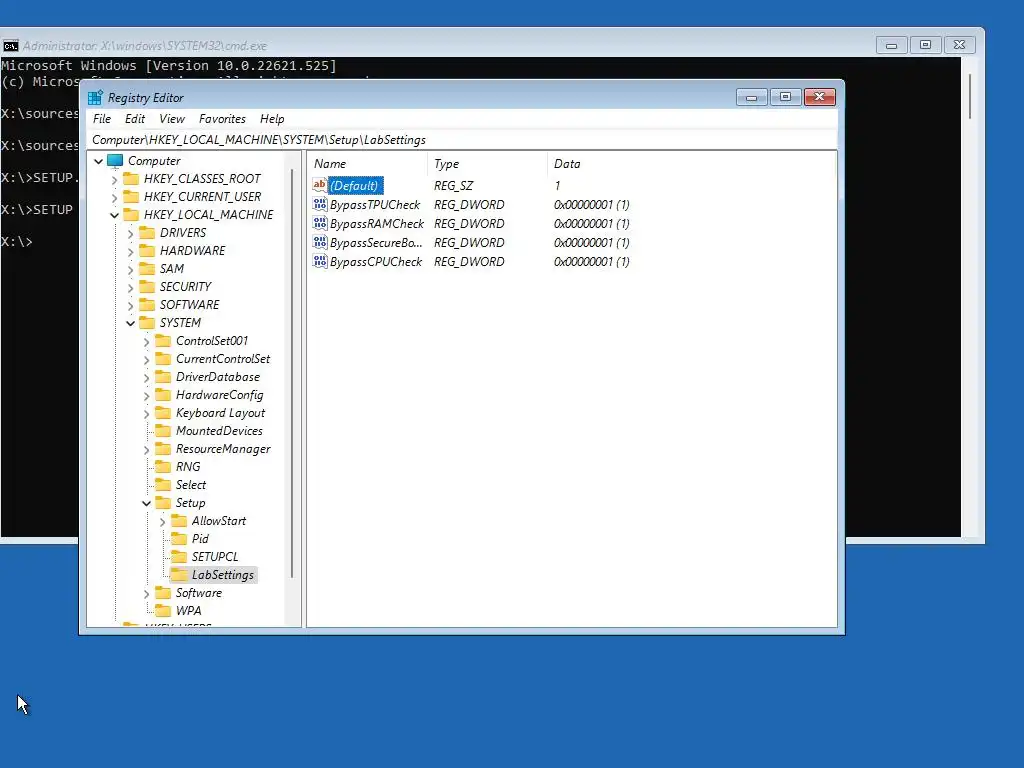1024x768 pixels.
Task: Select the Computer icon in tree
Action: [115, 161]
